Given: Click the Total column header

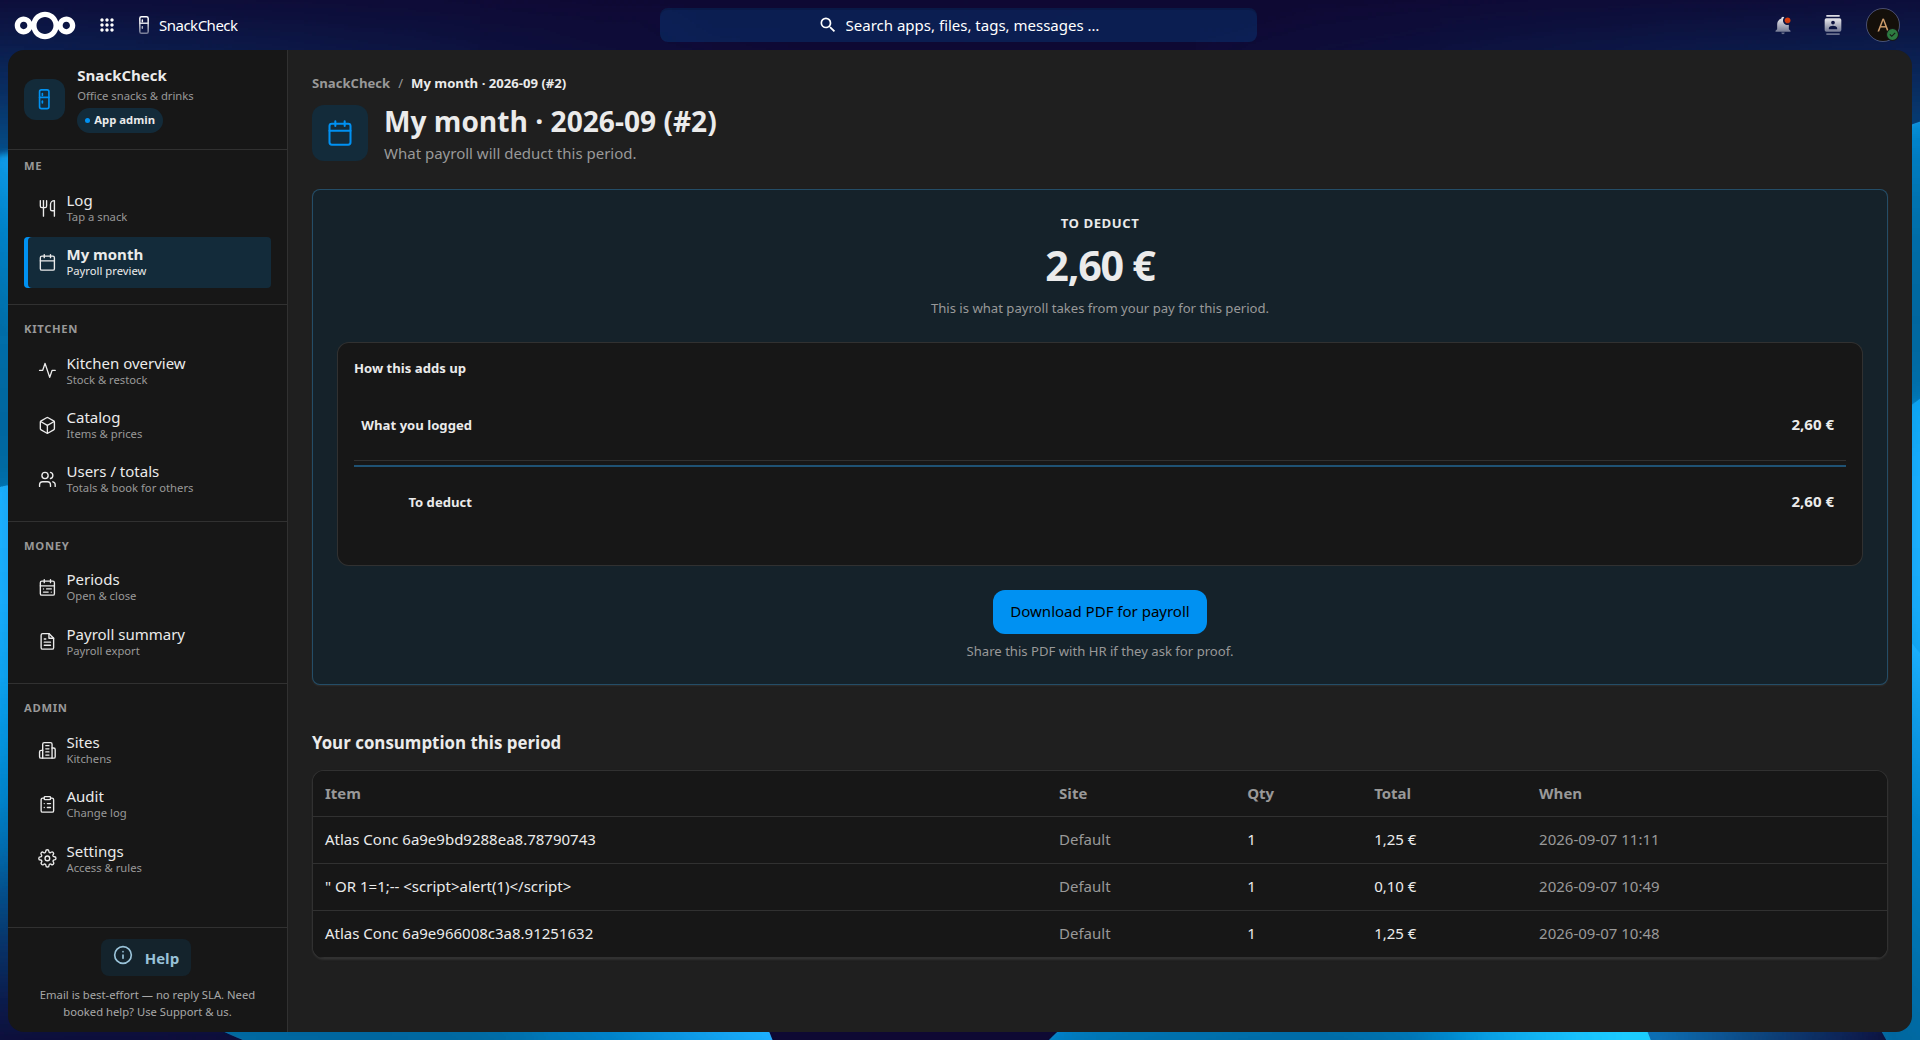Looking at the screenshot, I should point(1392,794).
